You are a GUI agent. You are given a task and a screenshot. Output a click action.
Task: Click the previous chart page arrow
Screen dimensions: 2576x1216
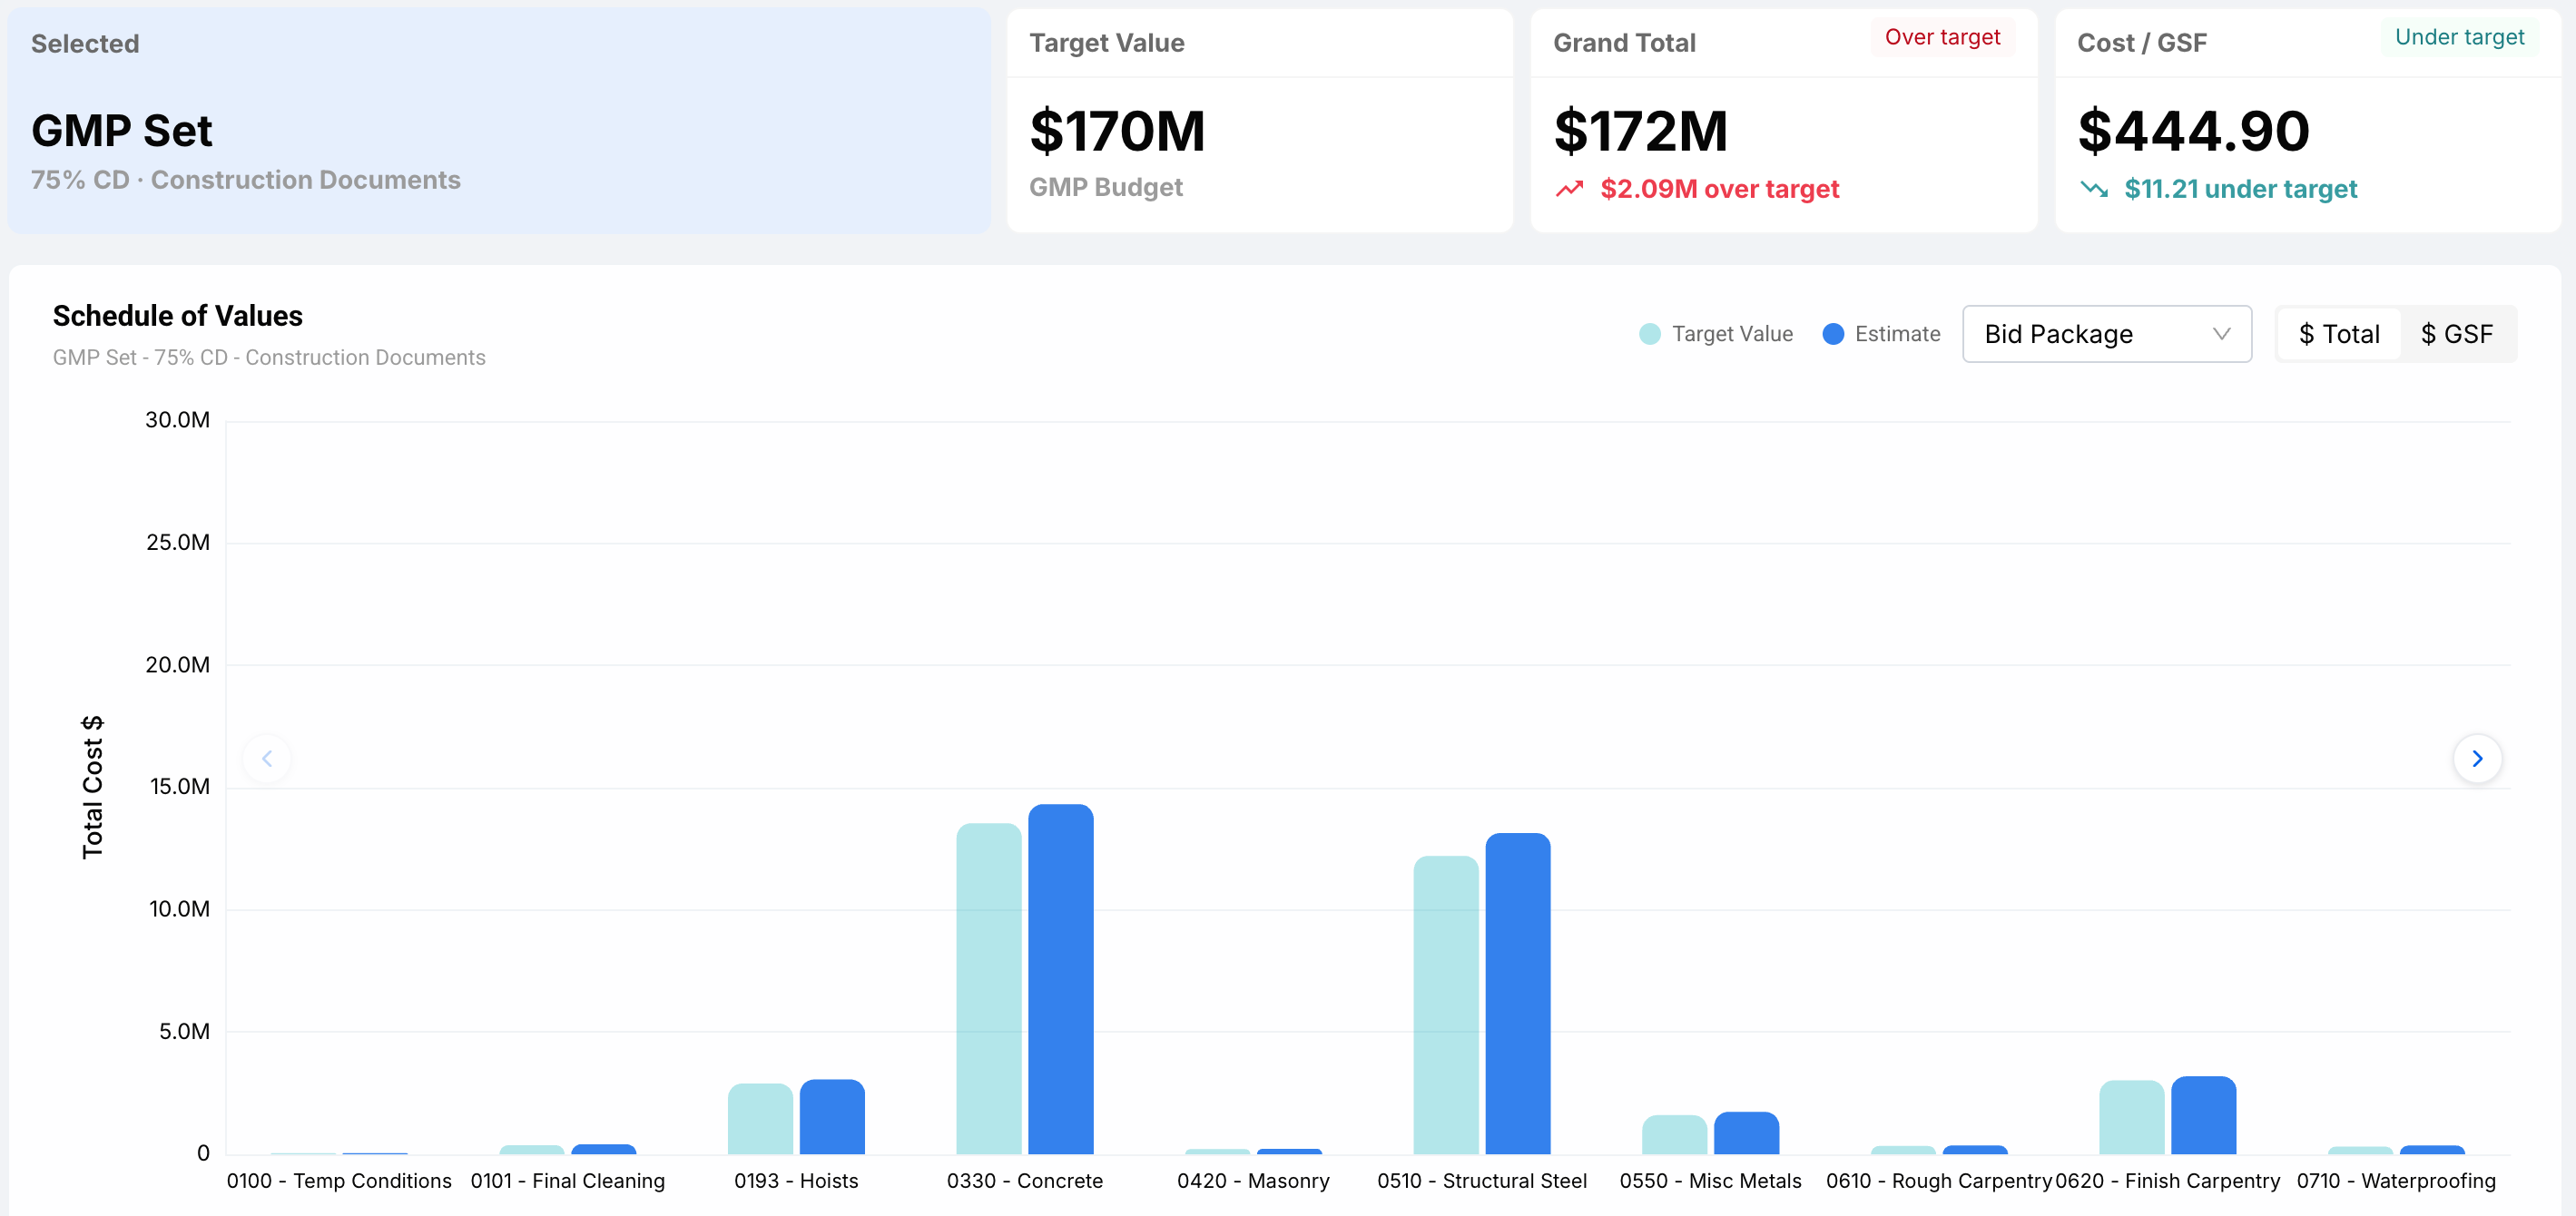pyautogui.click(x=267, y=758)
